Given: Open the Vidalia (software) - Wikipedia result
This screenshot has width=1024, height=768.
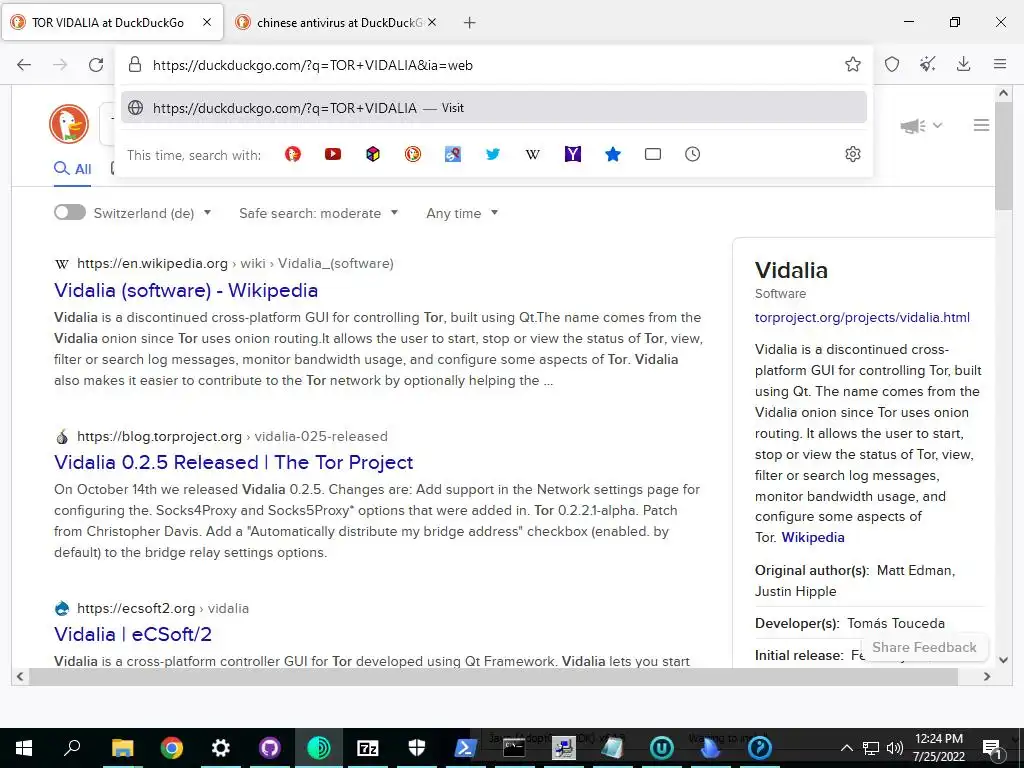Looking at the screenshot, I should [186, 290].
